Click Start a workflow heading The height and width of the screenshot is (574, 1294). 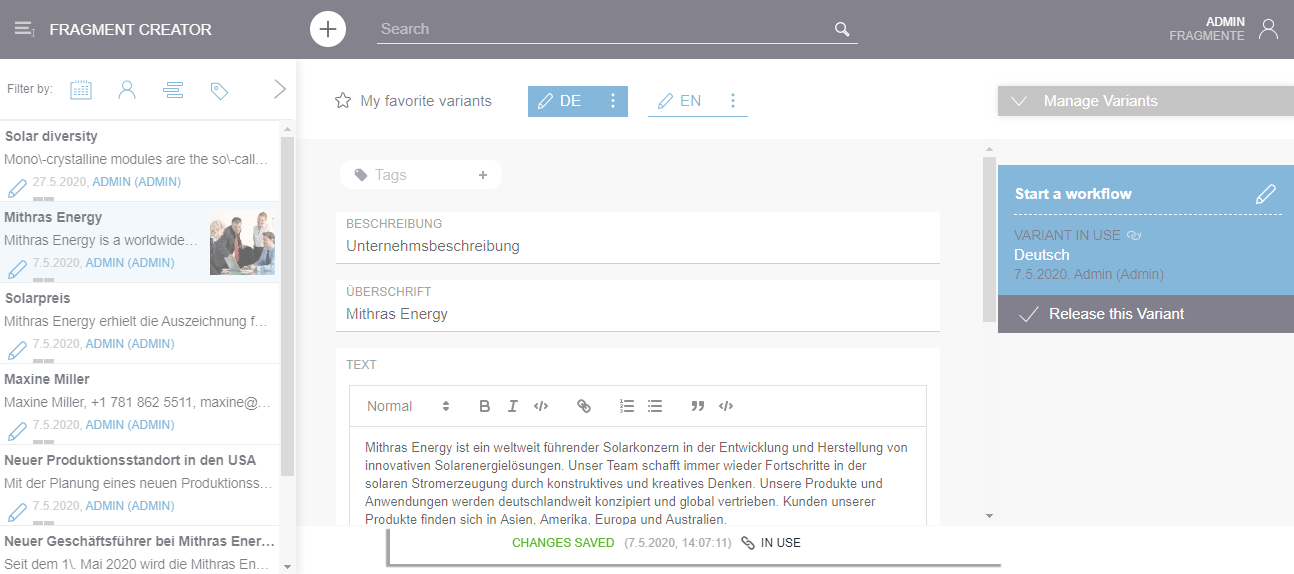1073,194
